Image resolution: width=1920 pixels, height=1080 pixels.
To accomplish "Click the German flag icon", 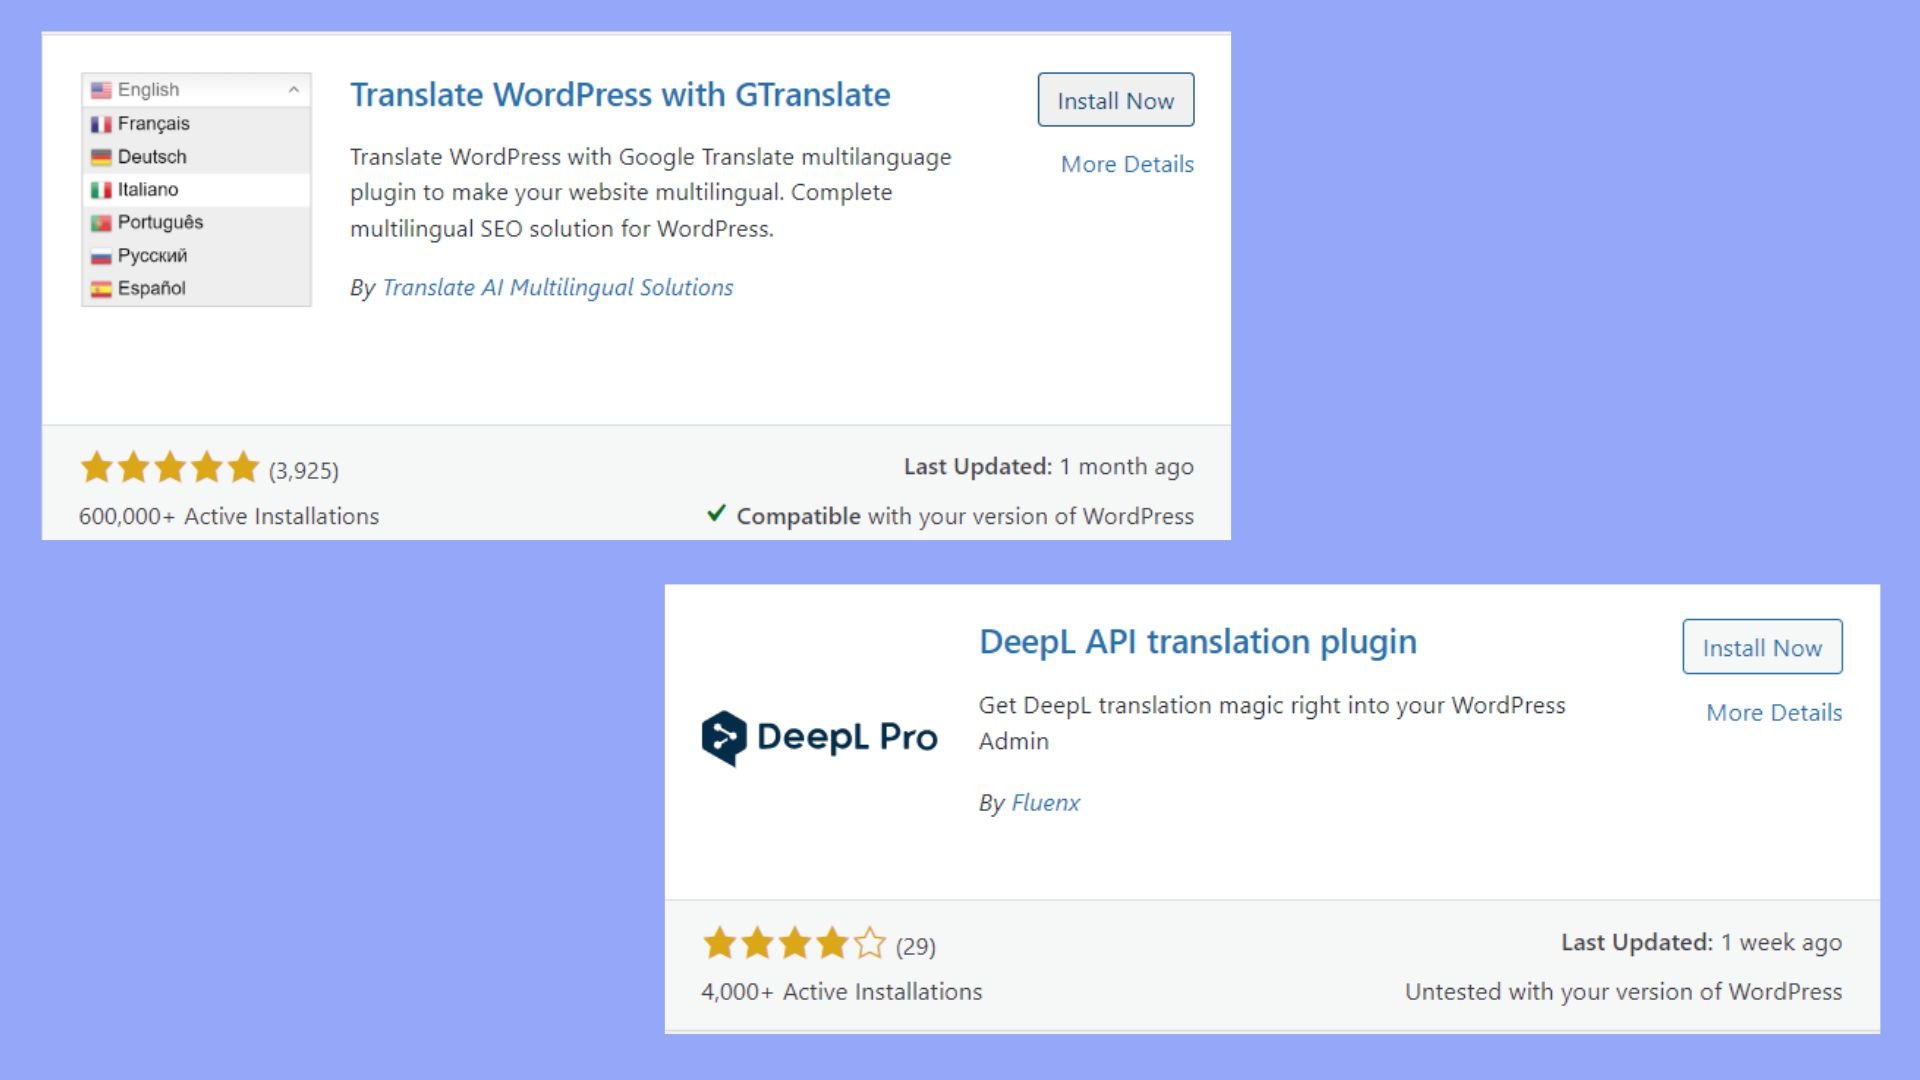I will click(101, 157).
